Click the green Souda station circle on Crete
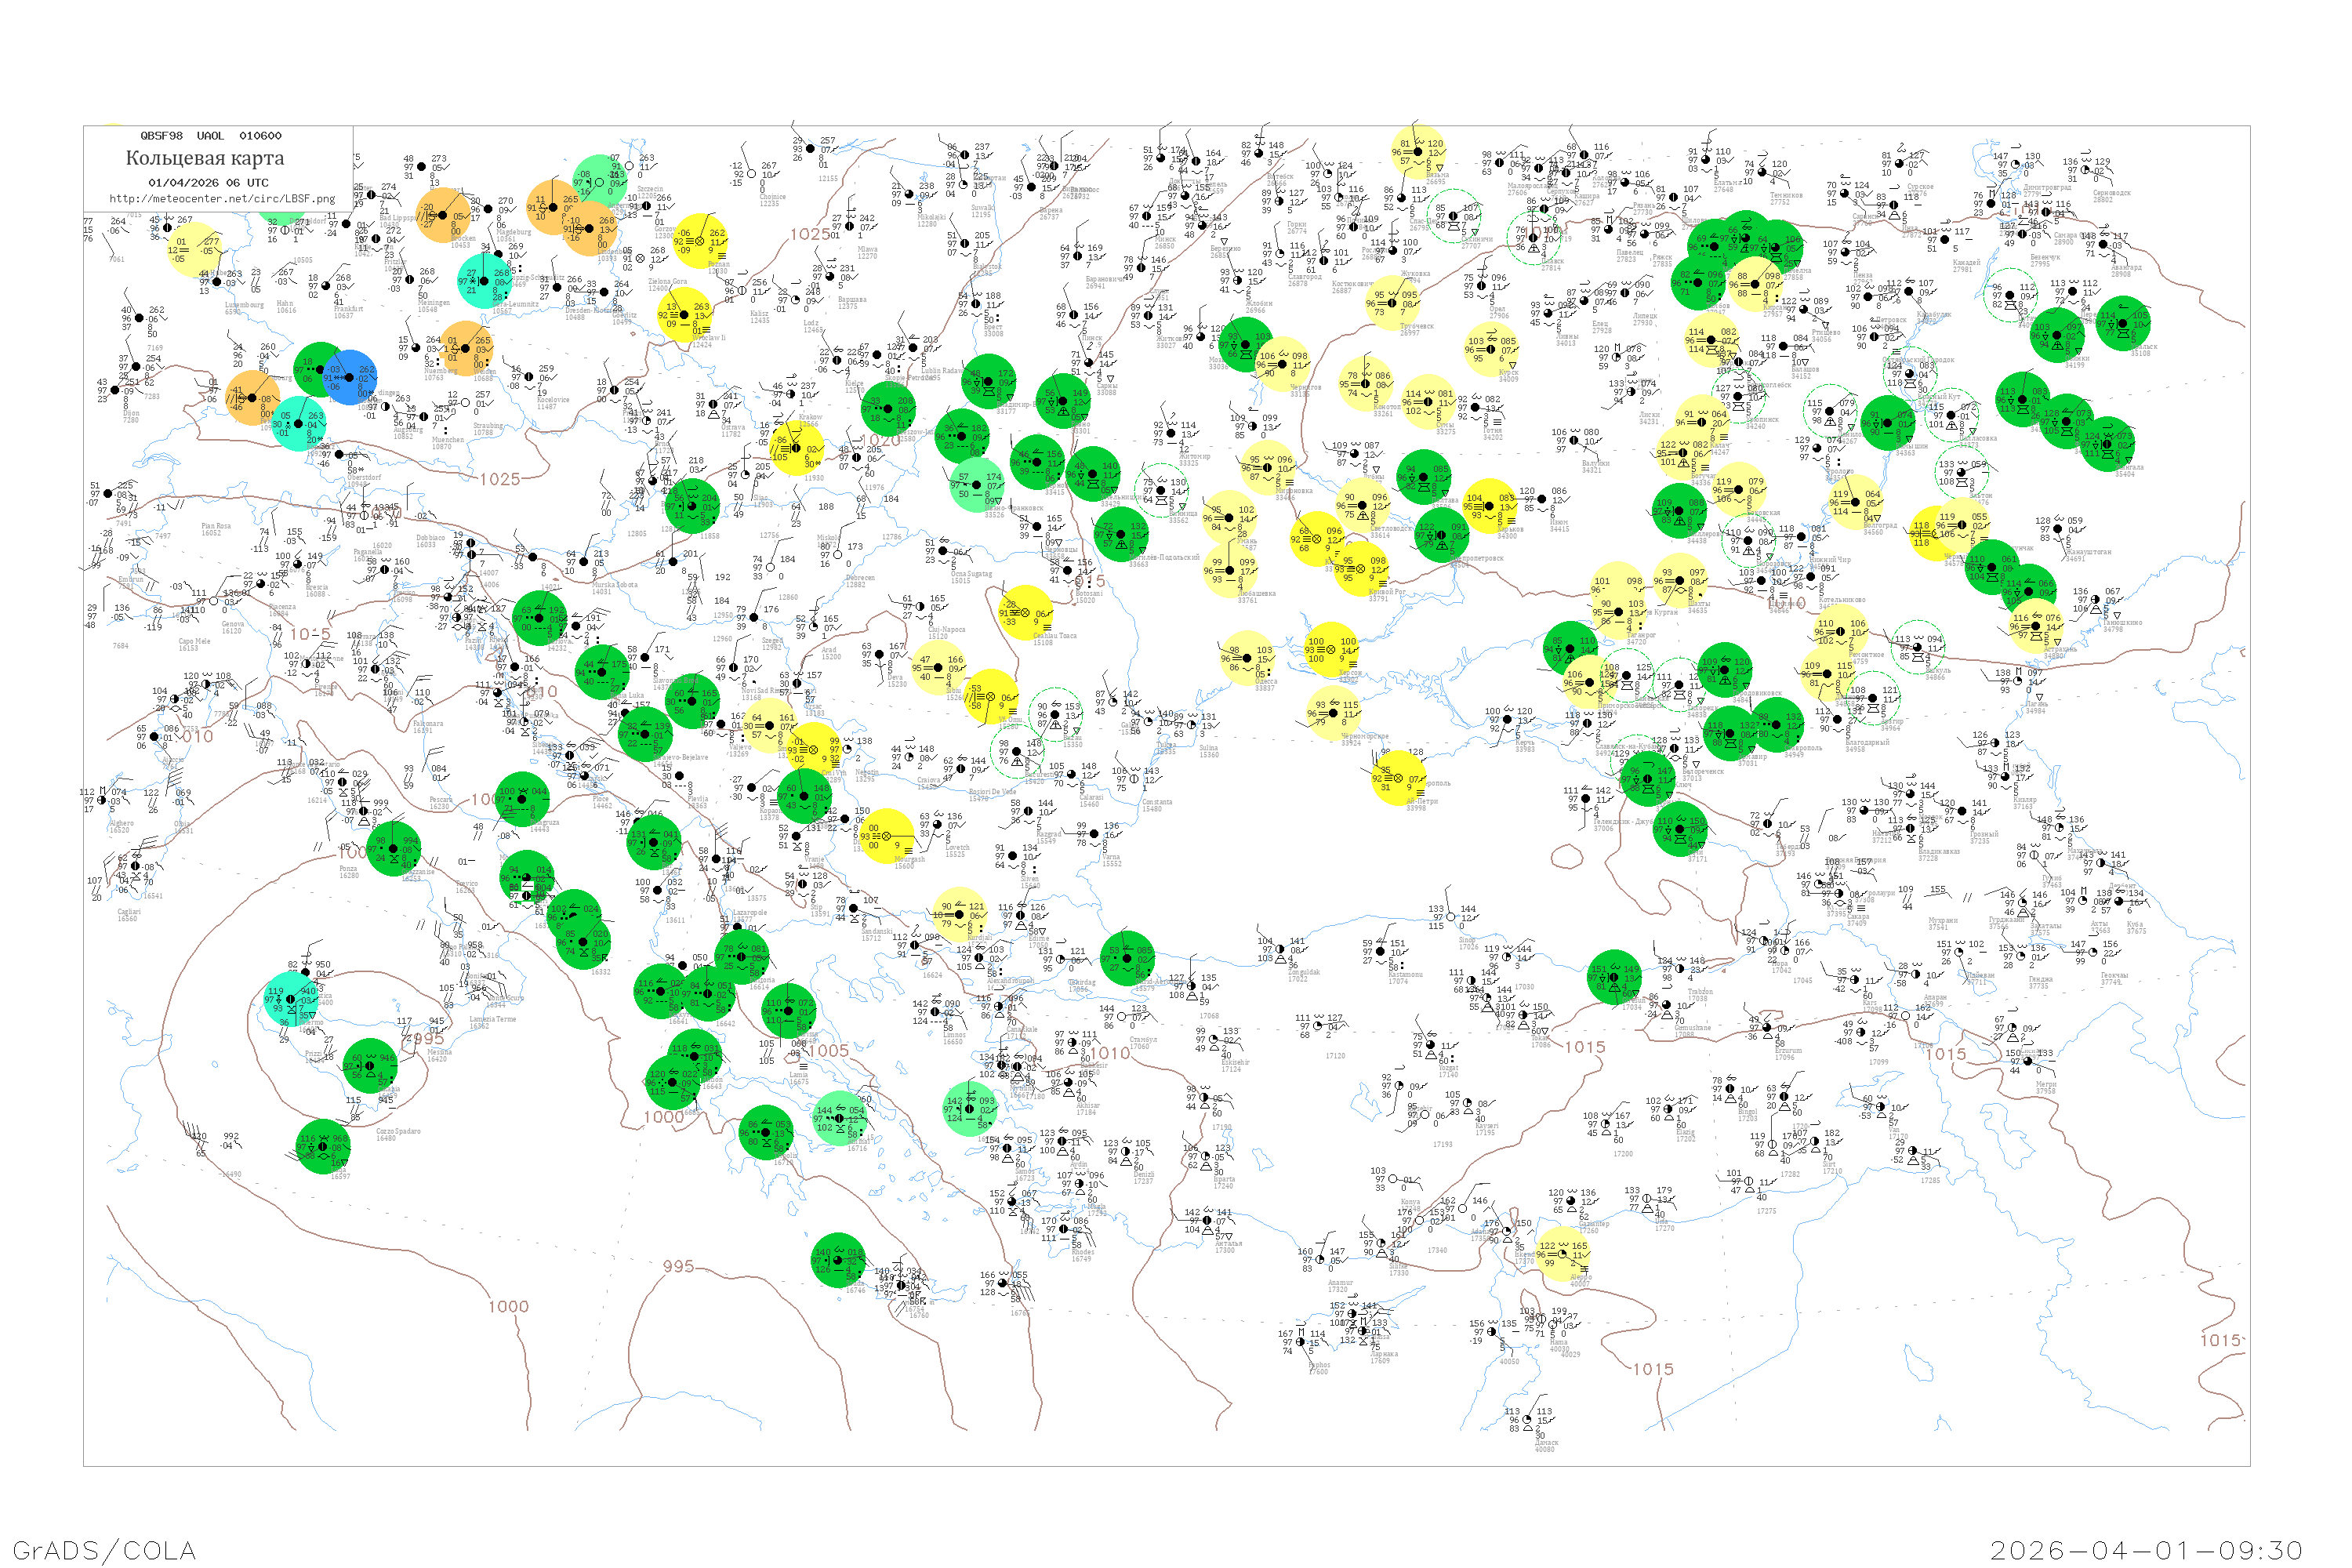This screenshot has width=2352, height=1568. [x=838, y=1260]
